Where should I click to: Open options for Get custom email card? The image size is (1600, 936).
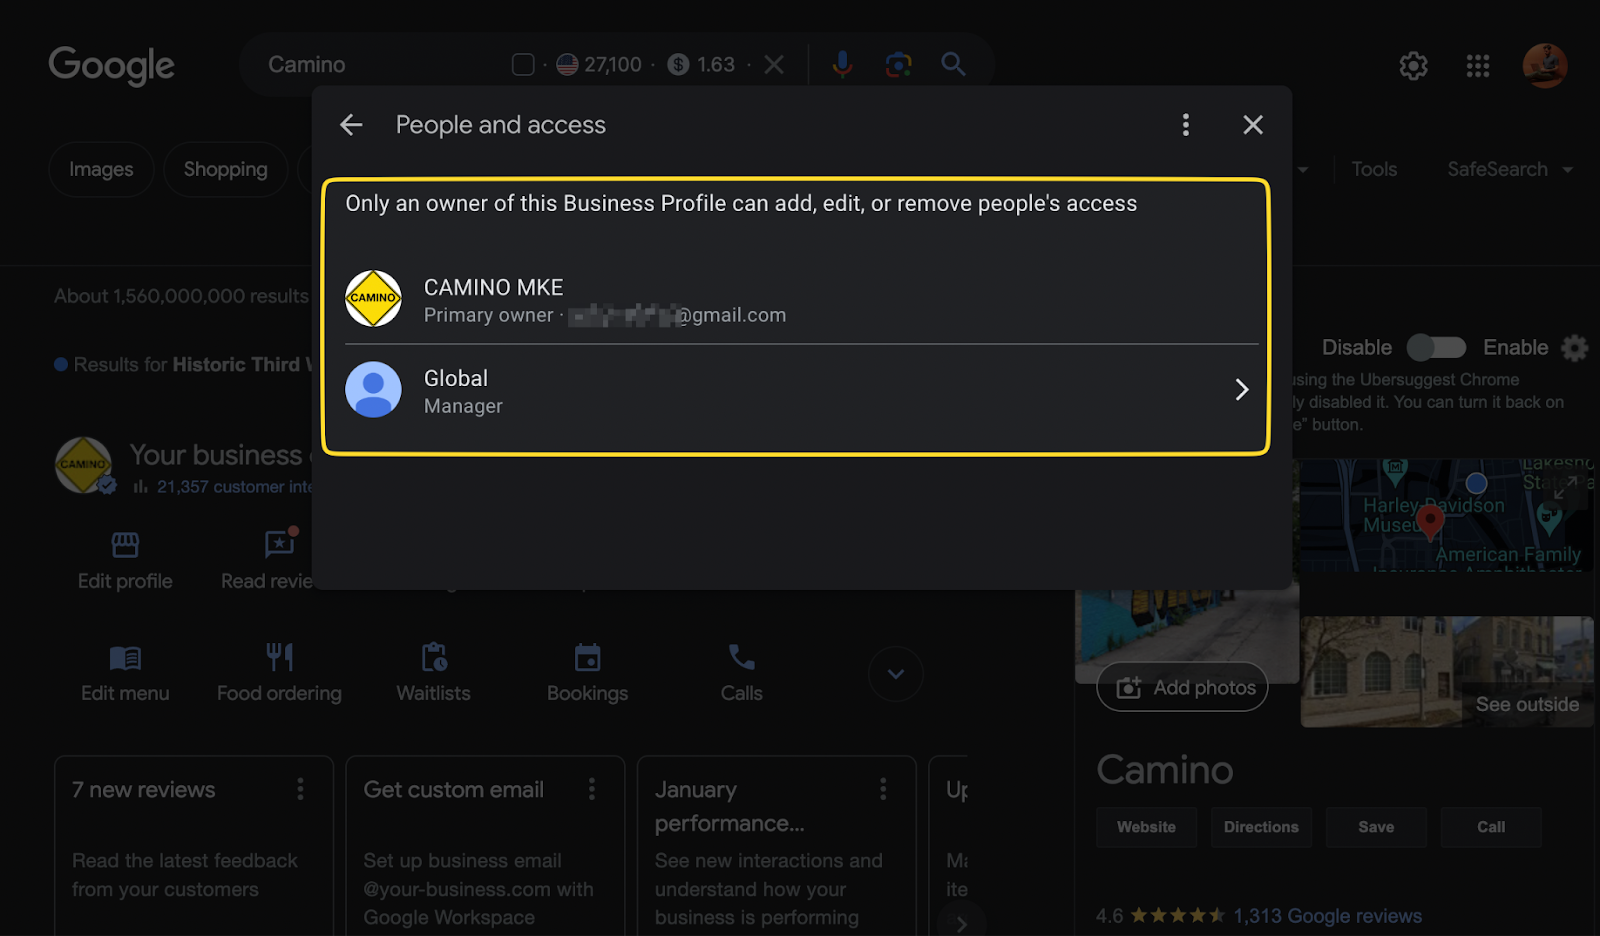(592, 790)
